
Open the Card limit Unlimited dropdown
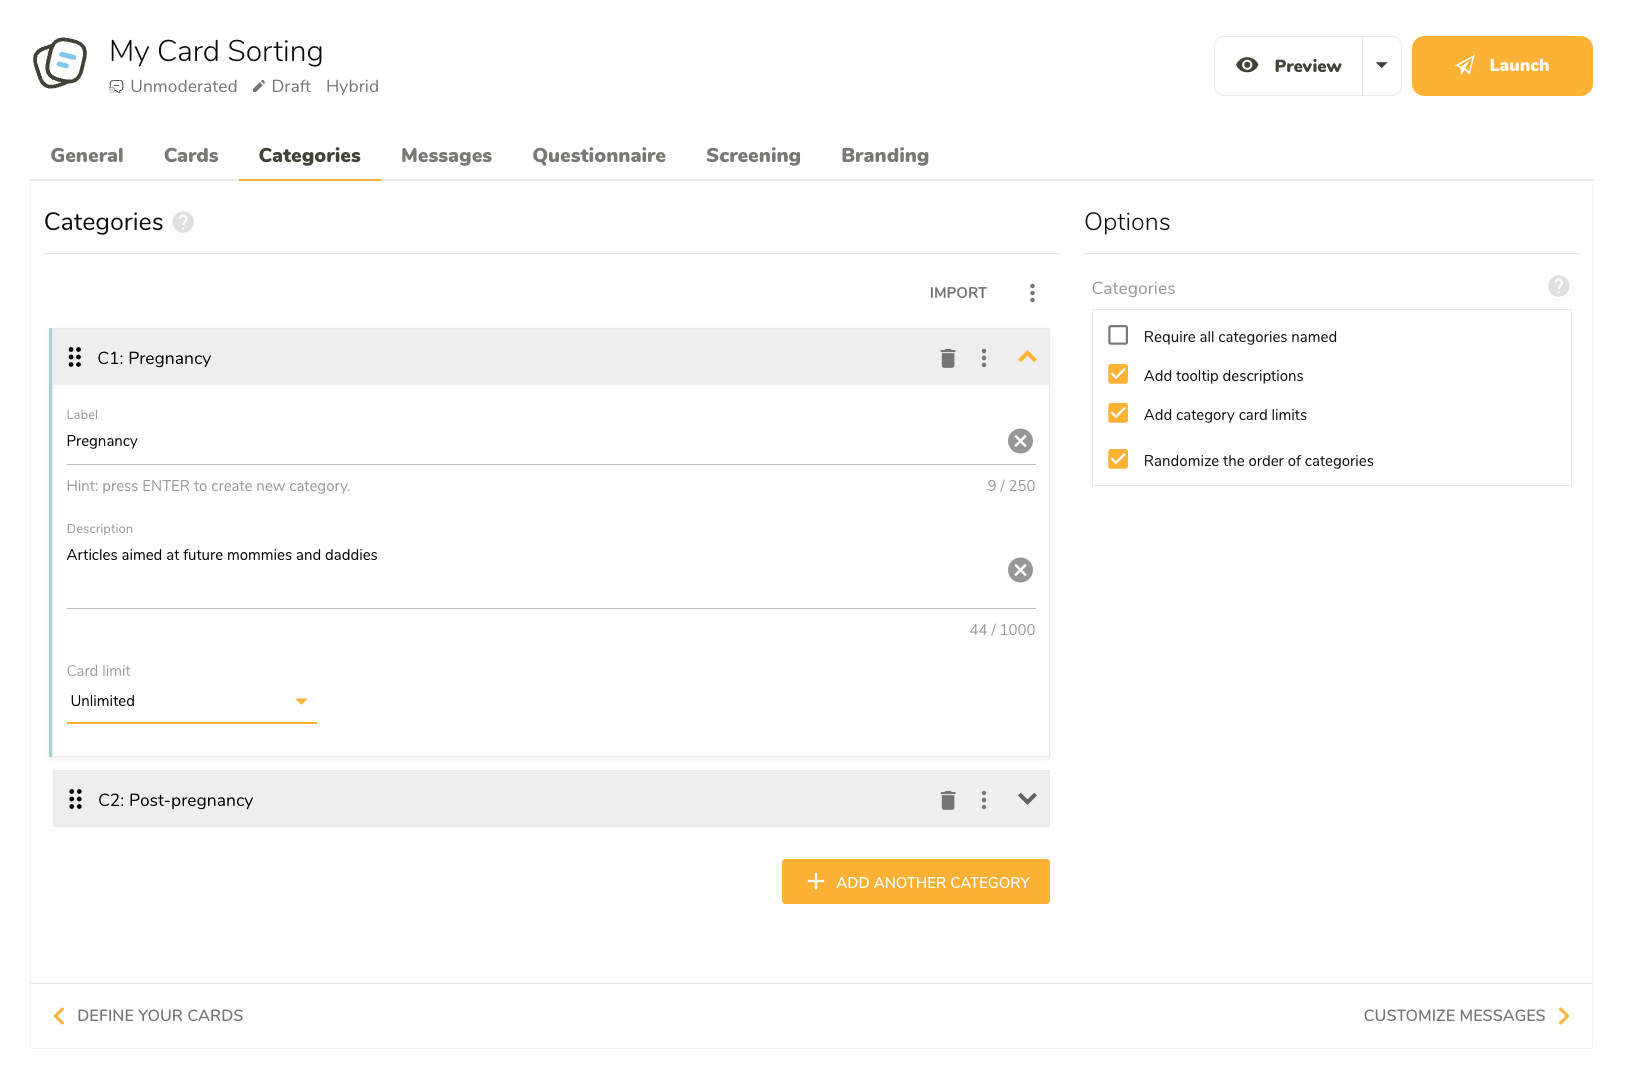coord(191,701)
